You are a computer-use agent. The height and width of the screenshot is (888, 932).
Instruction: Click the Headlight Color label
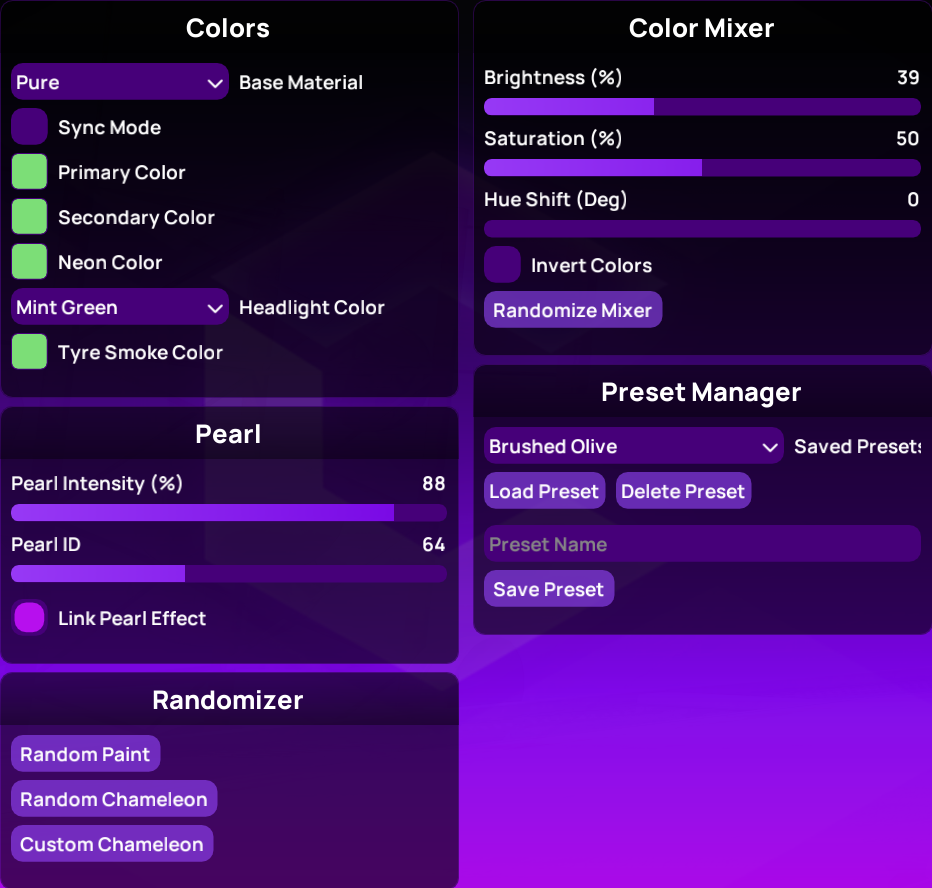point(311,308)
